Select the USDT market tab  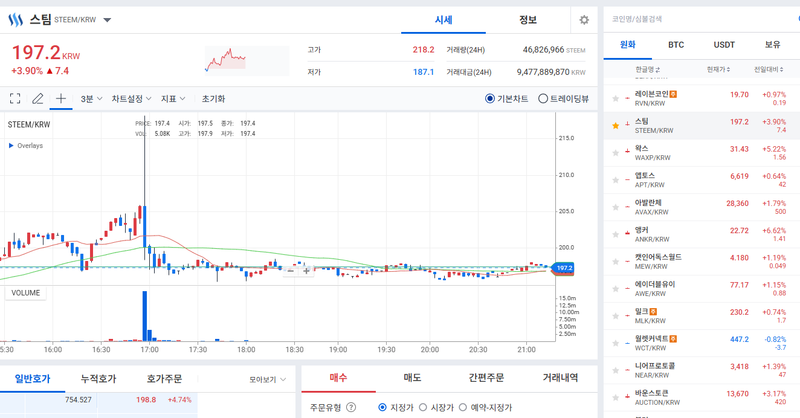tap(724, 44)
